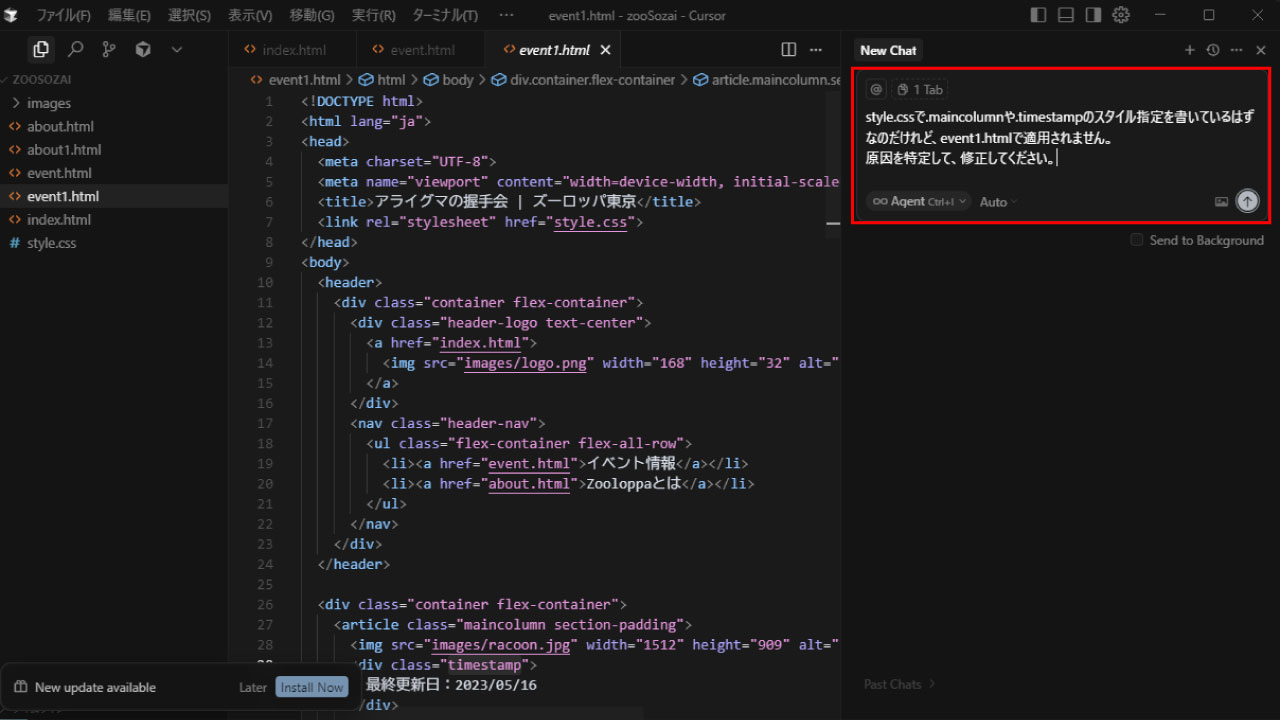Click the body breadcrumb segment

point(449,80)
